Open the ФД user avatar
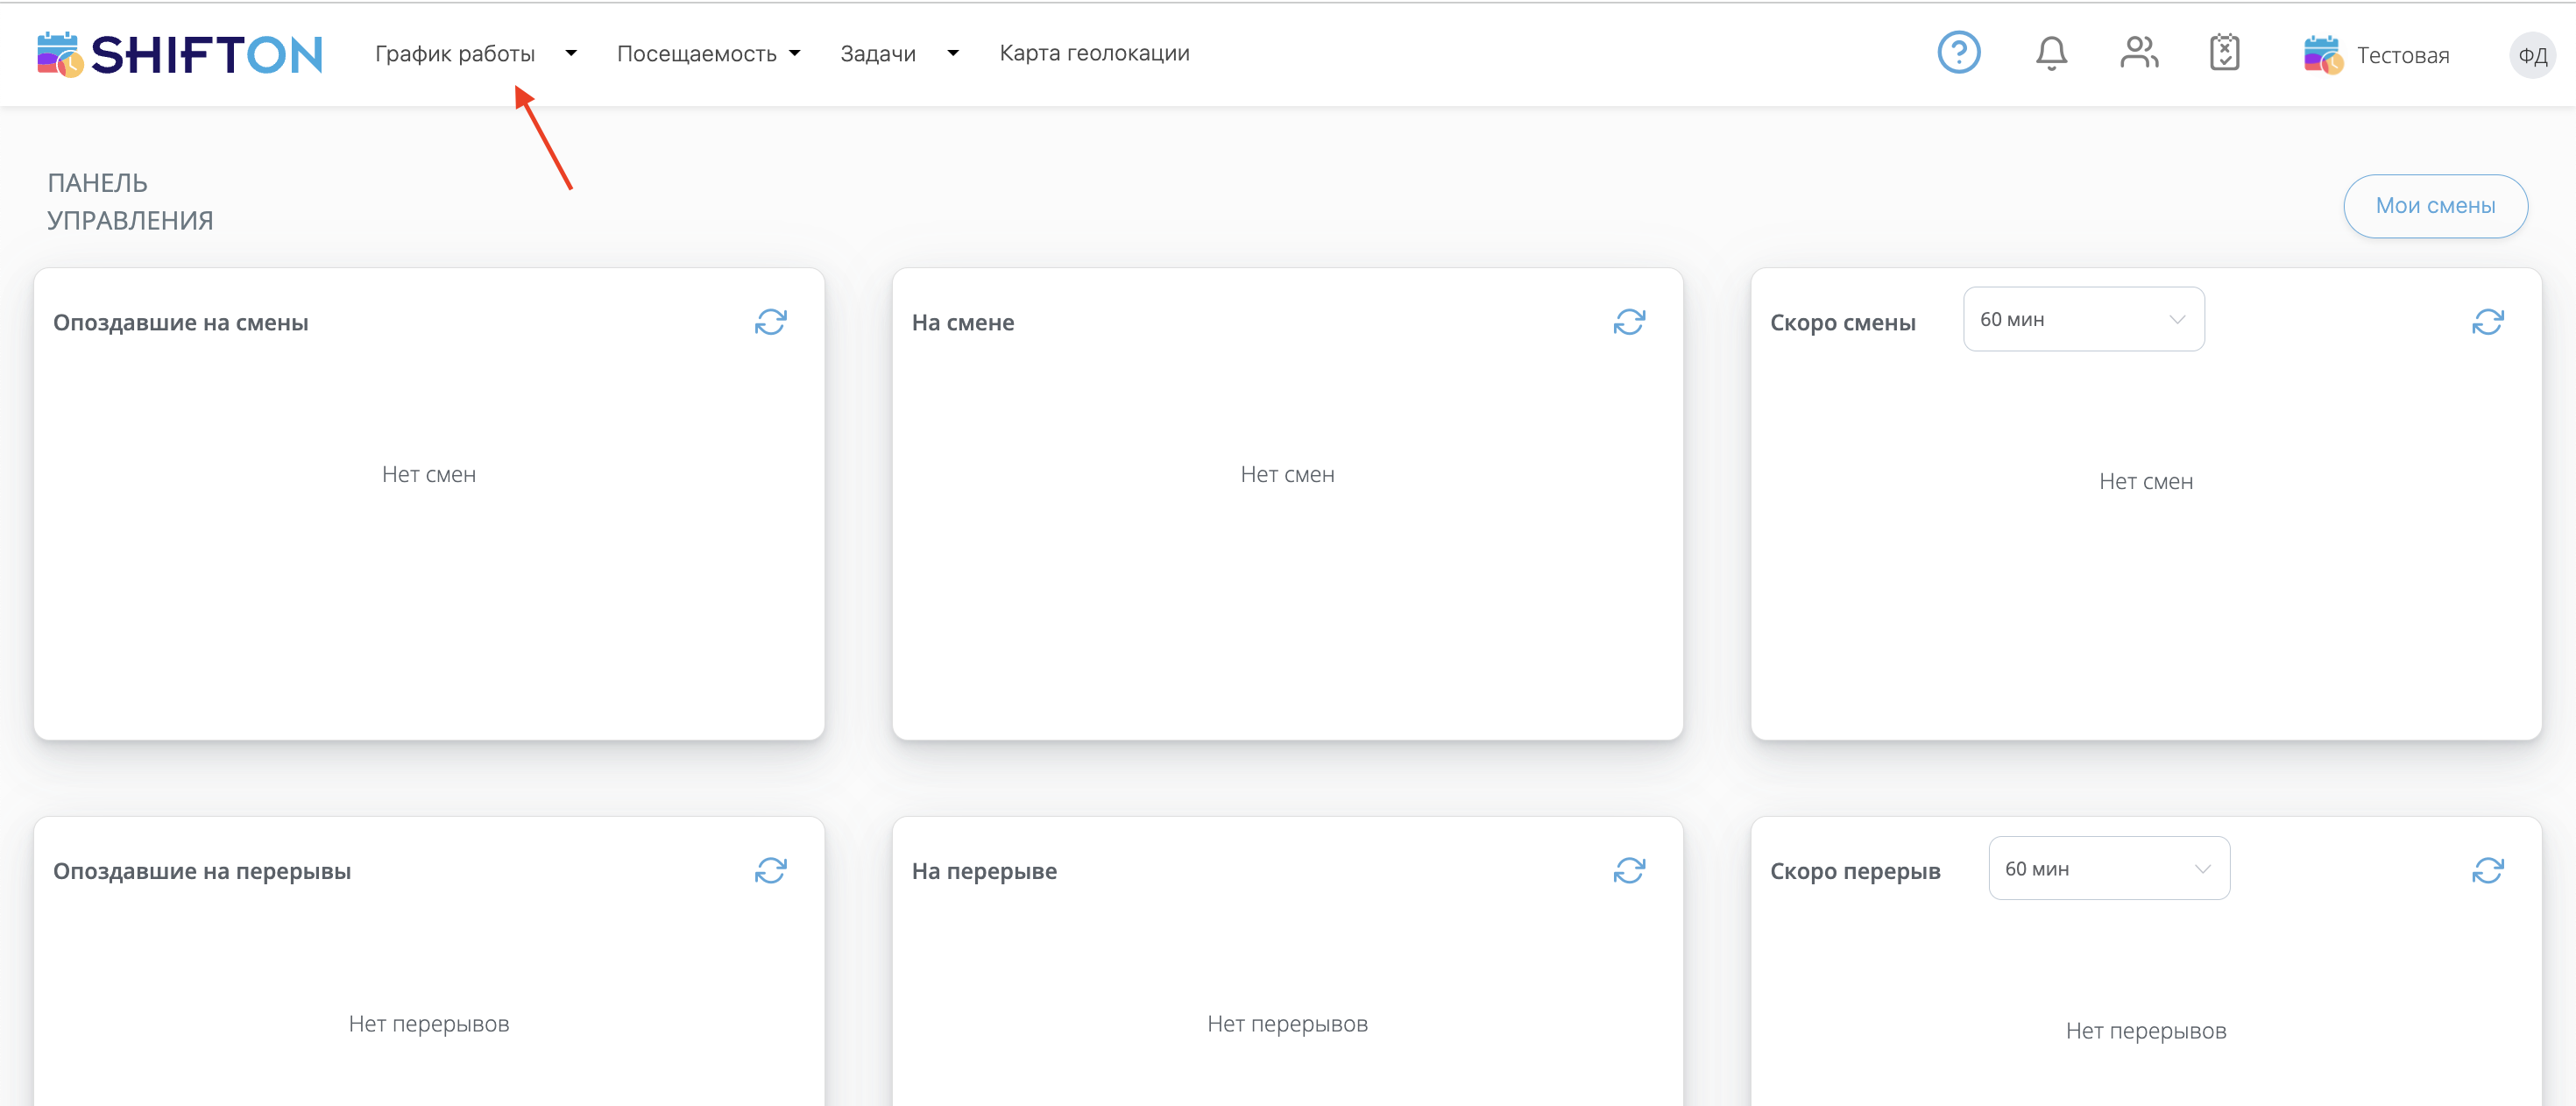2576x1106 pixels. pyautogui.click(x=2532, y=55)
